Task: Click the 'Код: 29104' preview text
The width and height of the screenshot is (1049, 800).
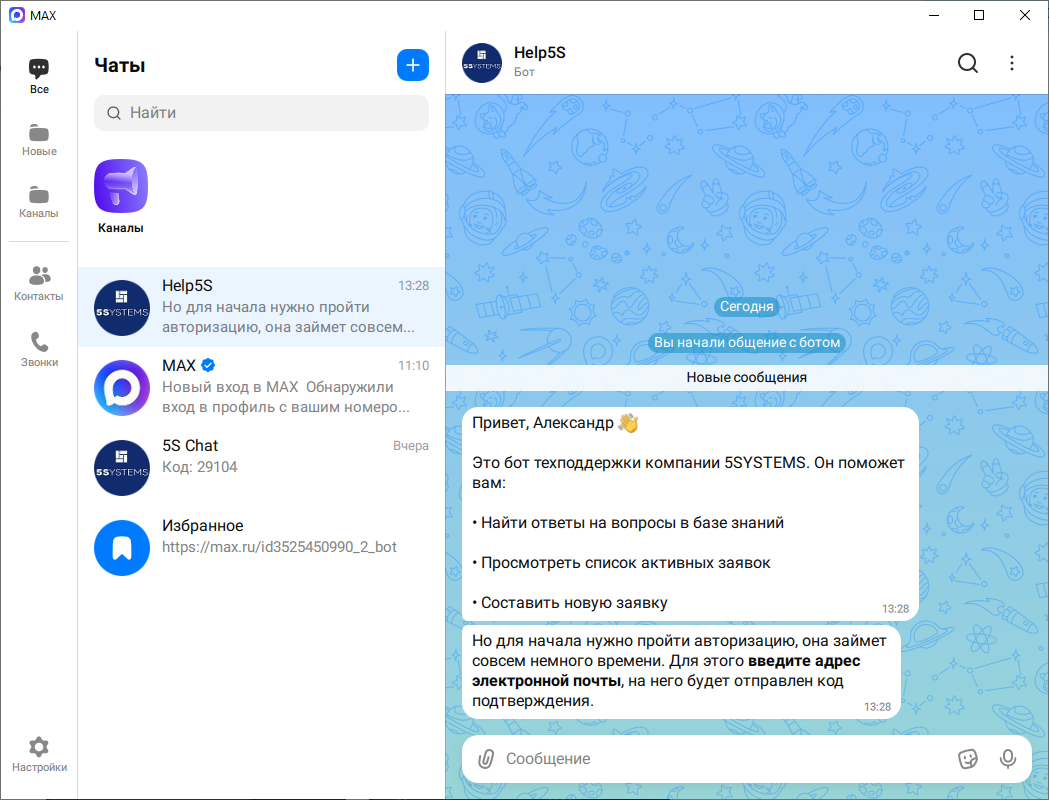Action: pos(199,467)
